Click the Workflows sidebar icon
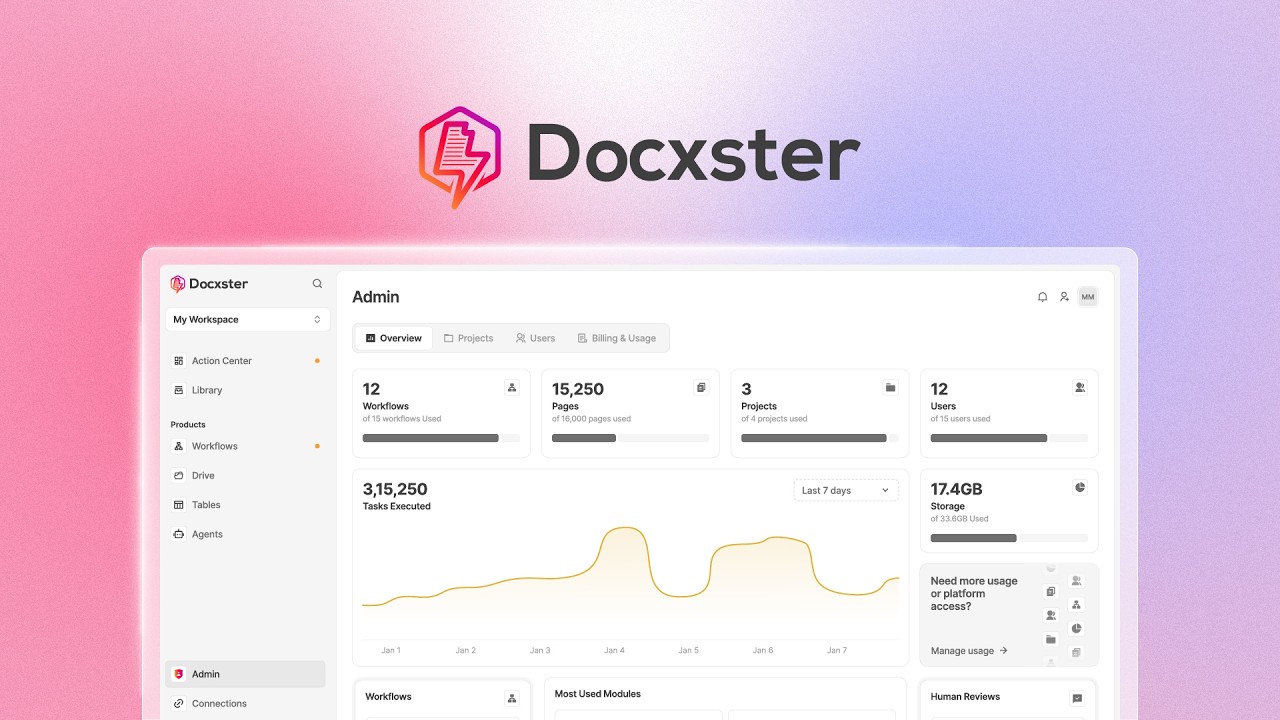Viewport: 1280px width, 720px height. [178, 446]
